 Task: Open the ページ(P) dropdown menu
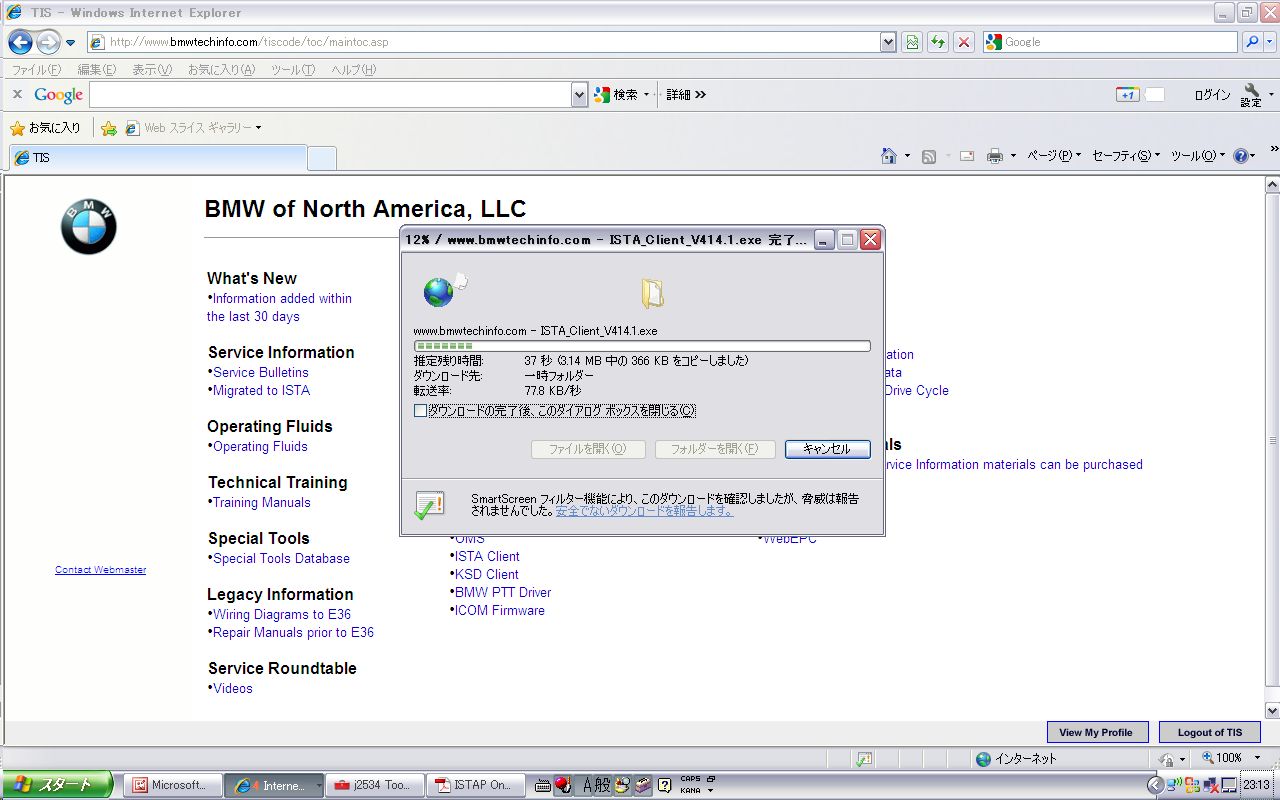pyautogui.click(x=1054, y=156)
